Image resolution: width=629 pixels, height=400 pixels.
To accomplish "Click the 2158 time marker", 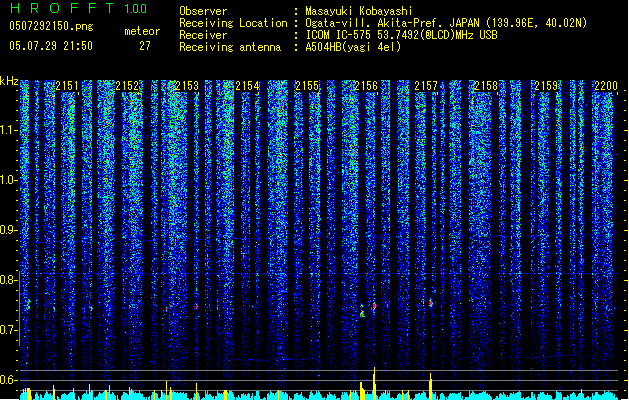I will tap(486, 86).
